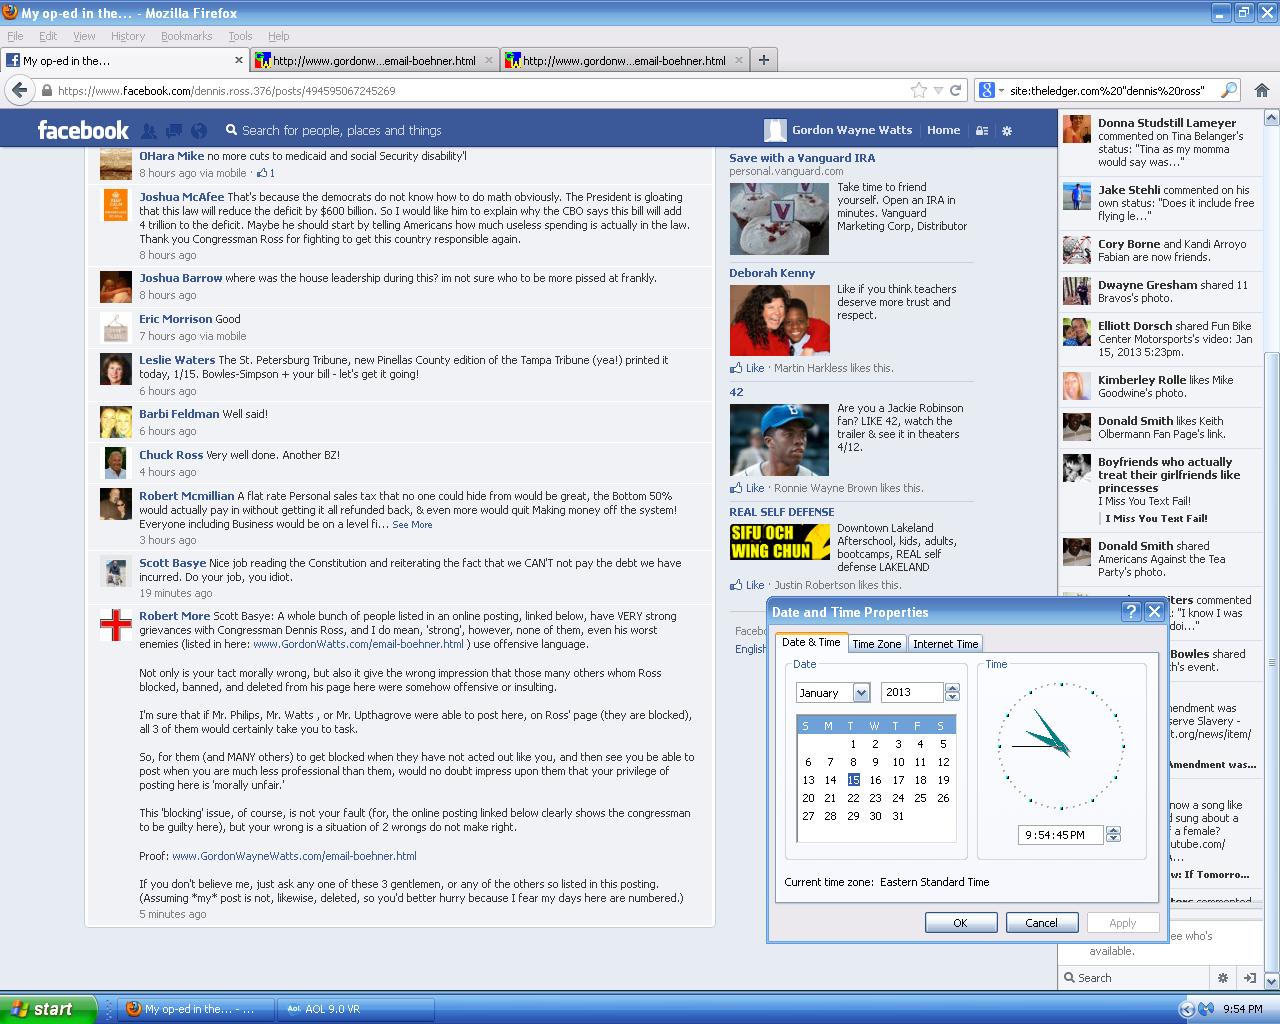The height and width of the screenshot is (1024, 1280).
Task: Open the REAL SELF DEFENSE ad link
Action: [781, 512]
